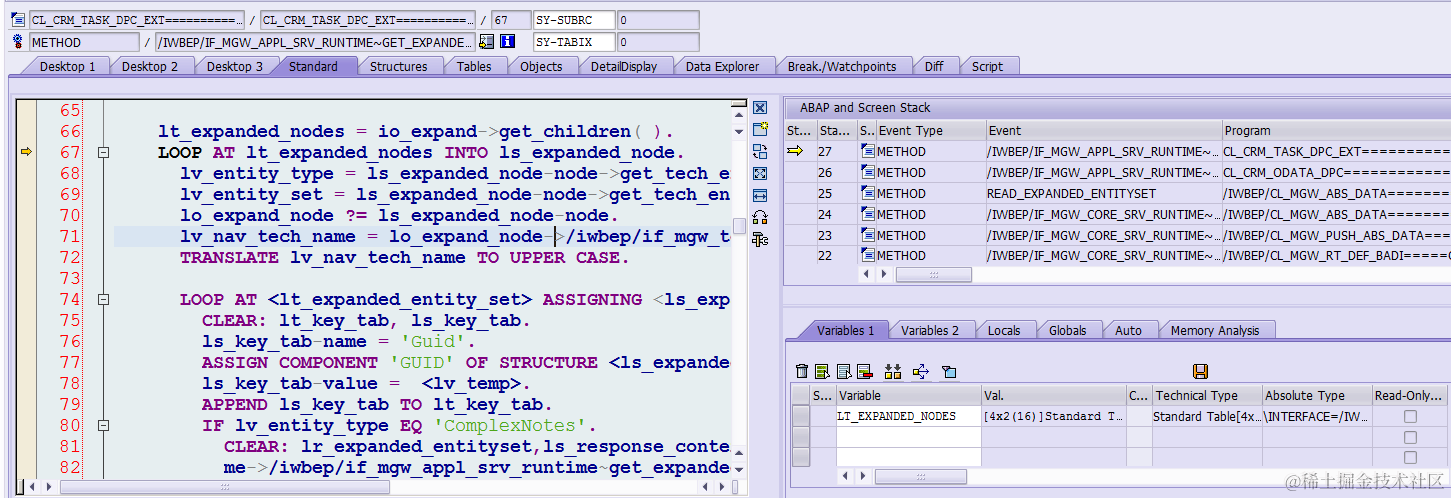Open the Objects tab
The image size is (1451, 498).
541,66
